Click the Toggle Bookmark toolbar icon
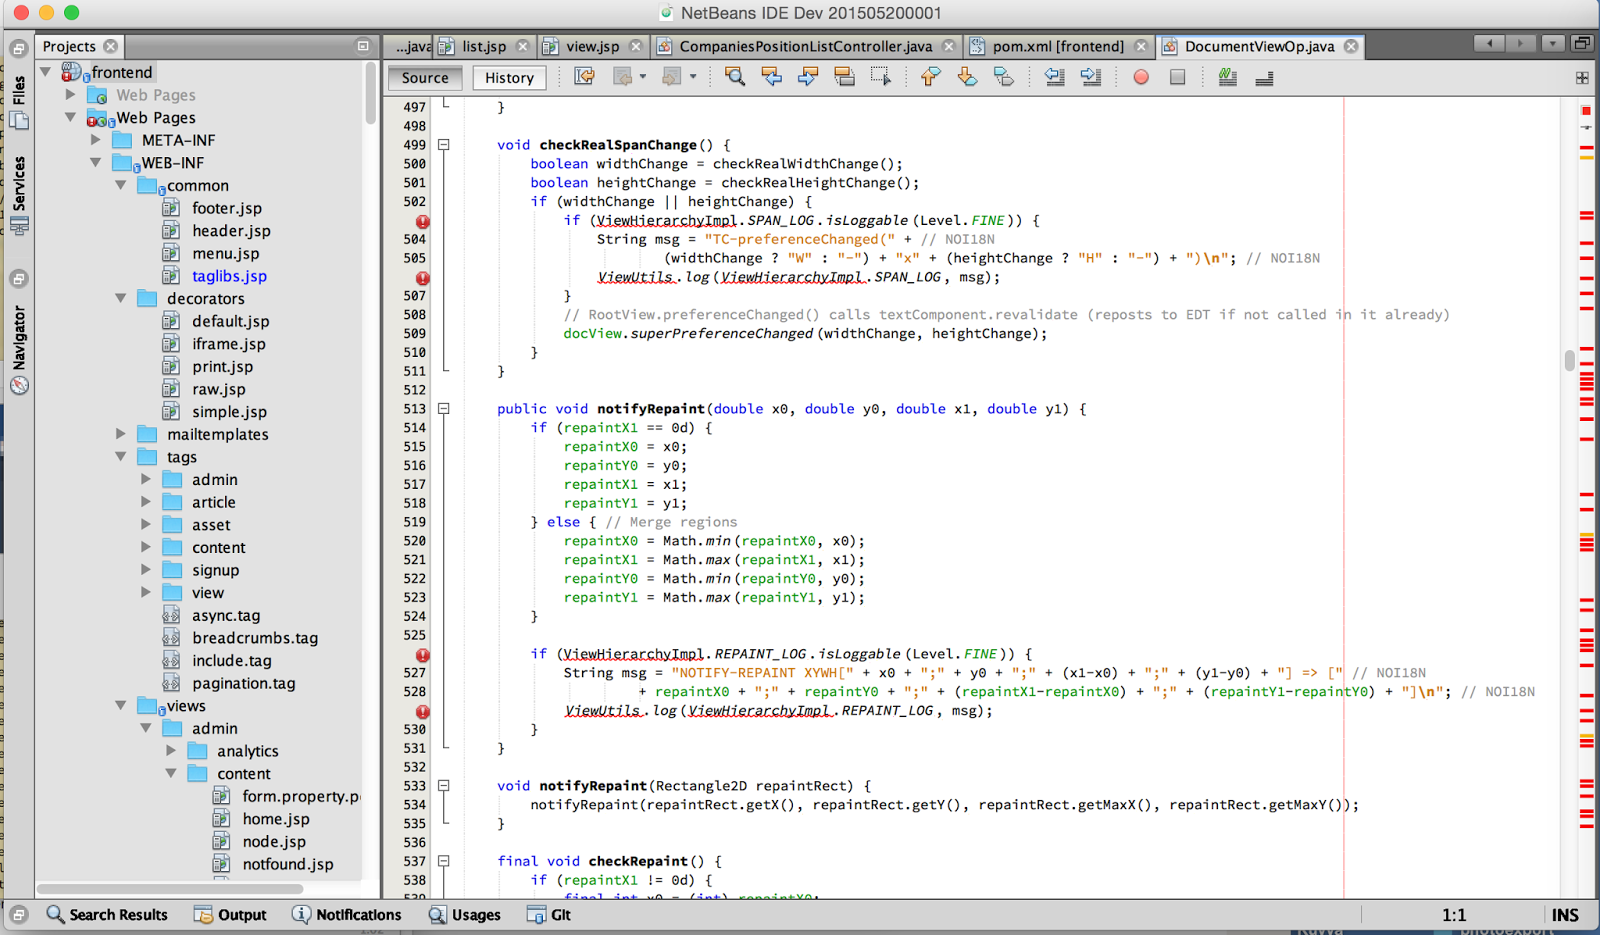Viewport: 1600px width, 935px height. tap(1004, 76)
